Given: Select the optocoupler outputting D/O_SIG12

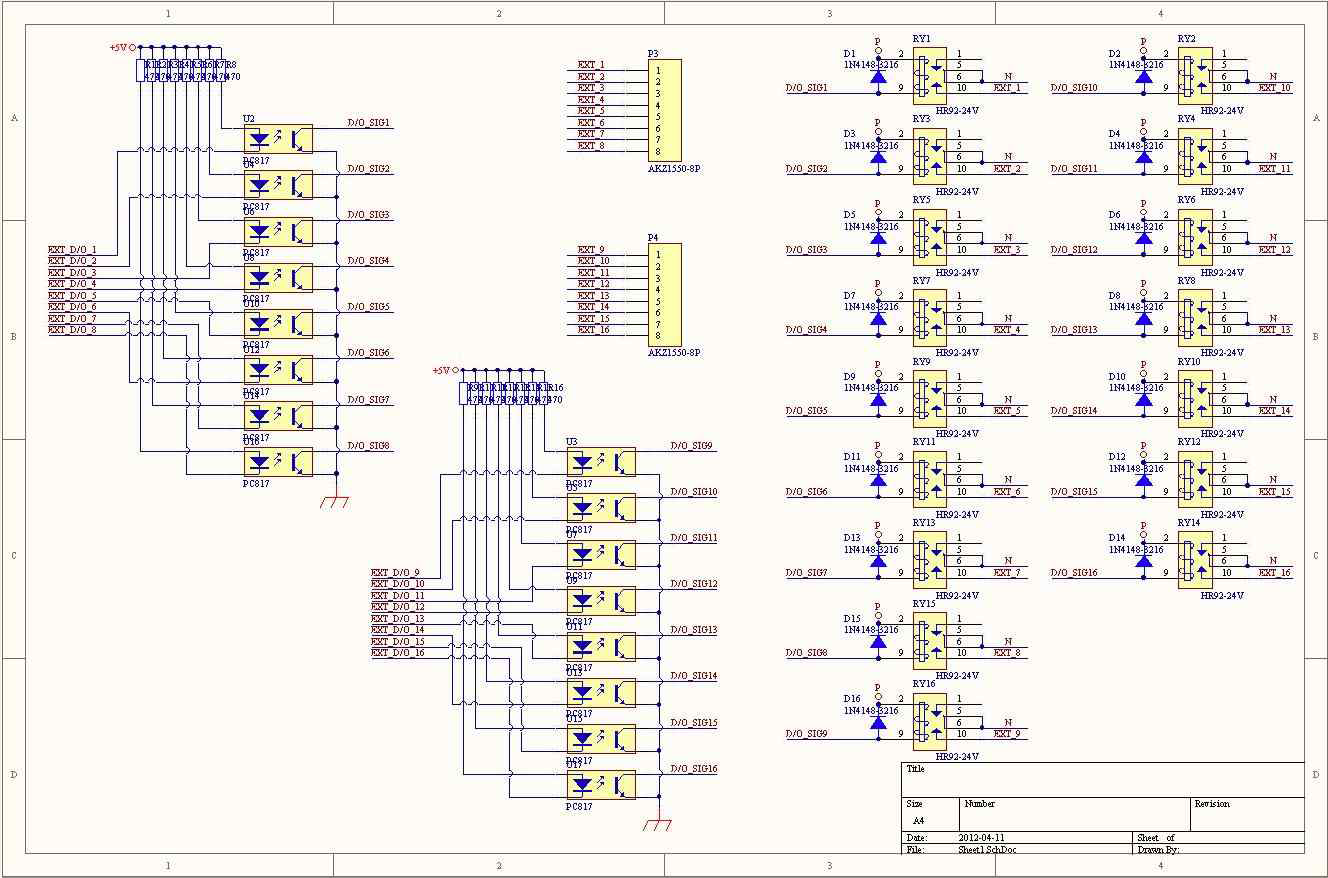Looking at the screenshot, I should tap(601, 601).
